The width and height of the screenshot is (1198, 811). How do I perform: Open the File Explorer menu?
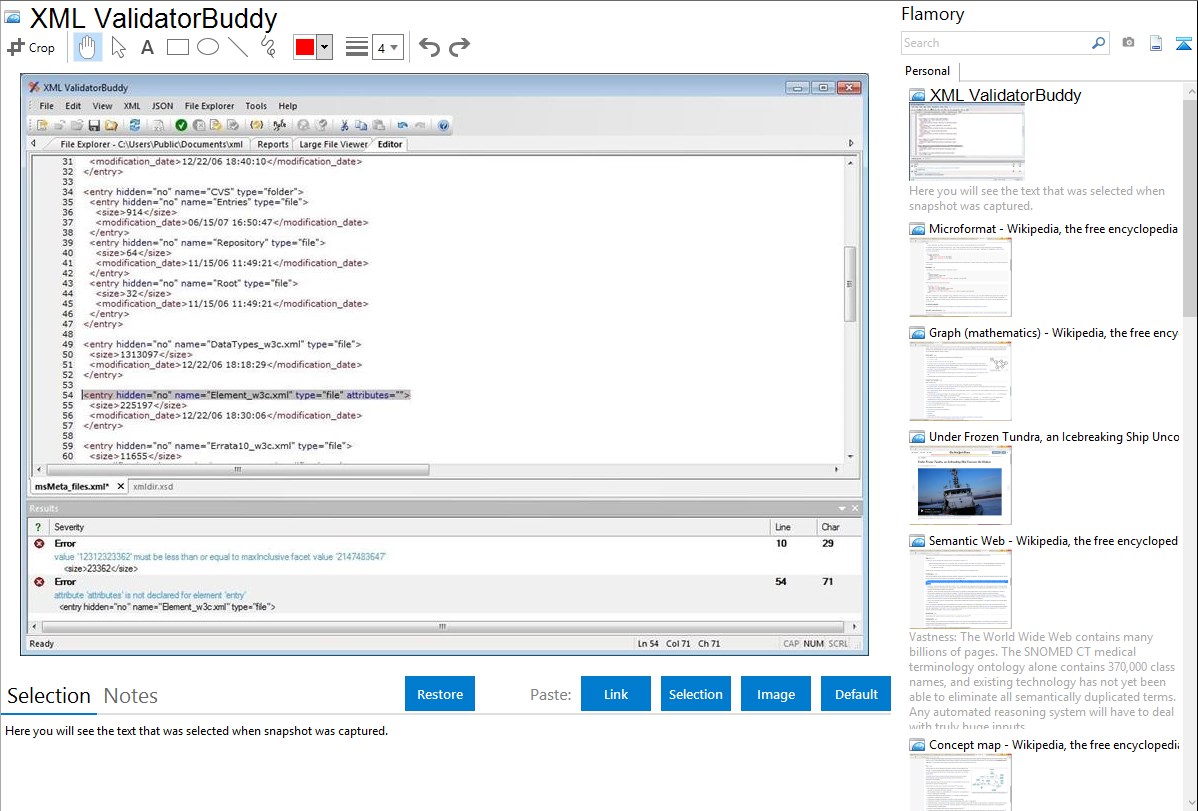point(209,106)
